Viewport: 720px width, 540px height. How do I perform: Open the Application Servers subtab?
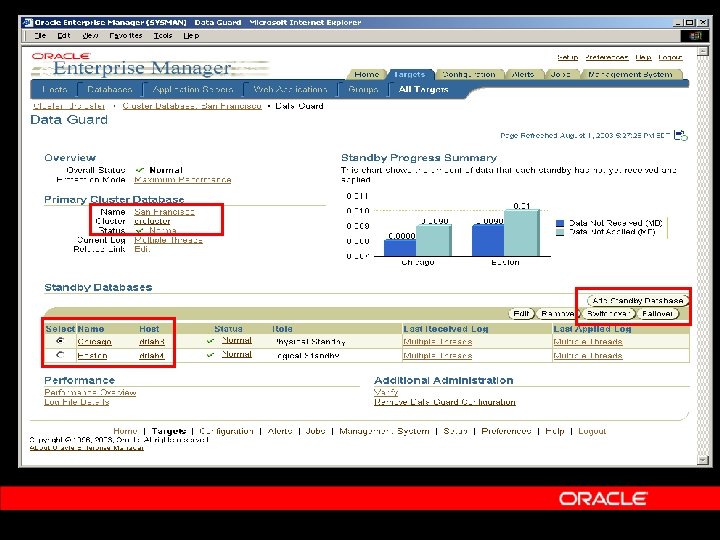point(193,90)
